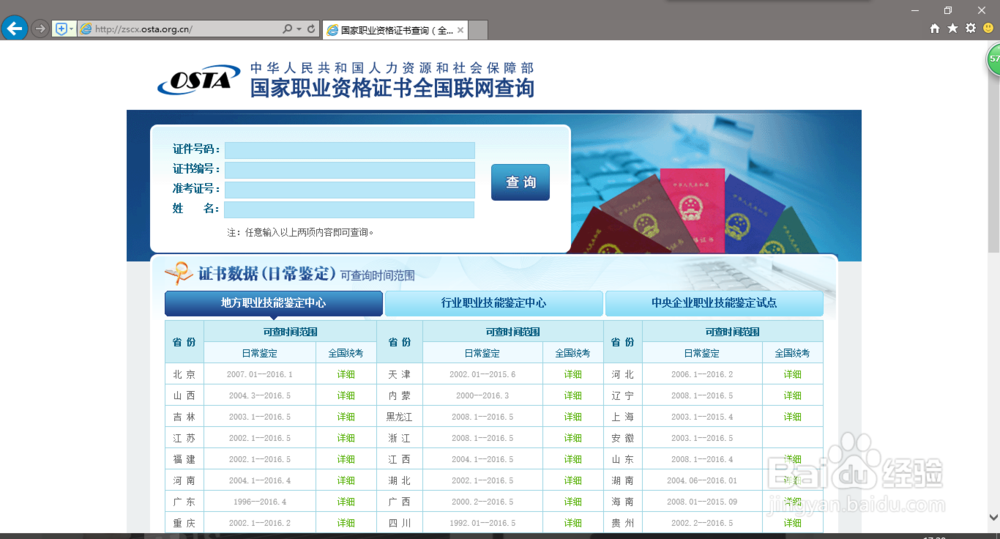This screenshot has width=1000, height=539.
Task: Click the green 57 badge at top right
Action: (x=994, y=59)
